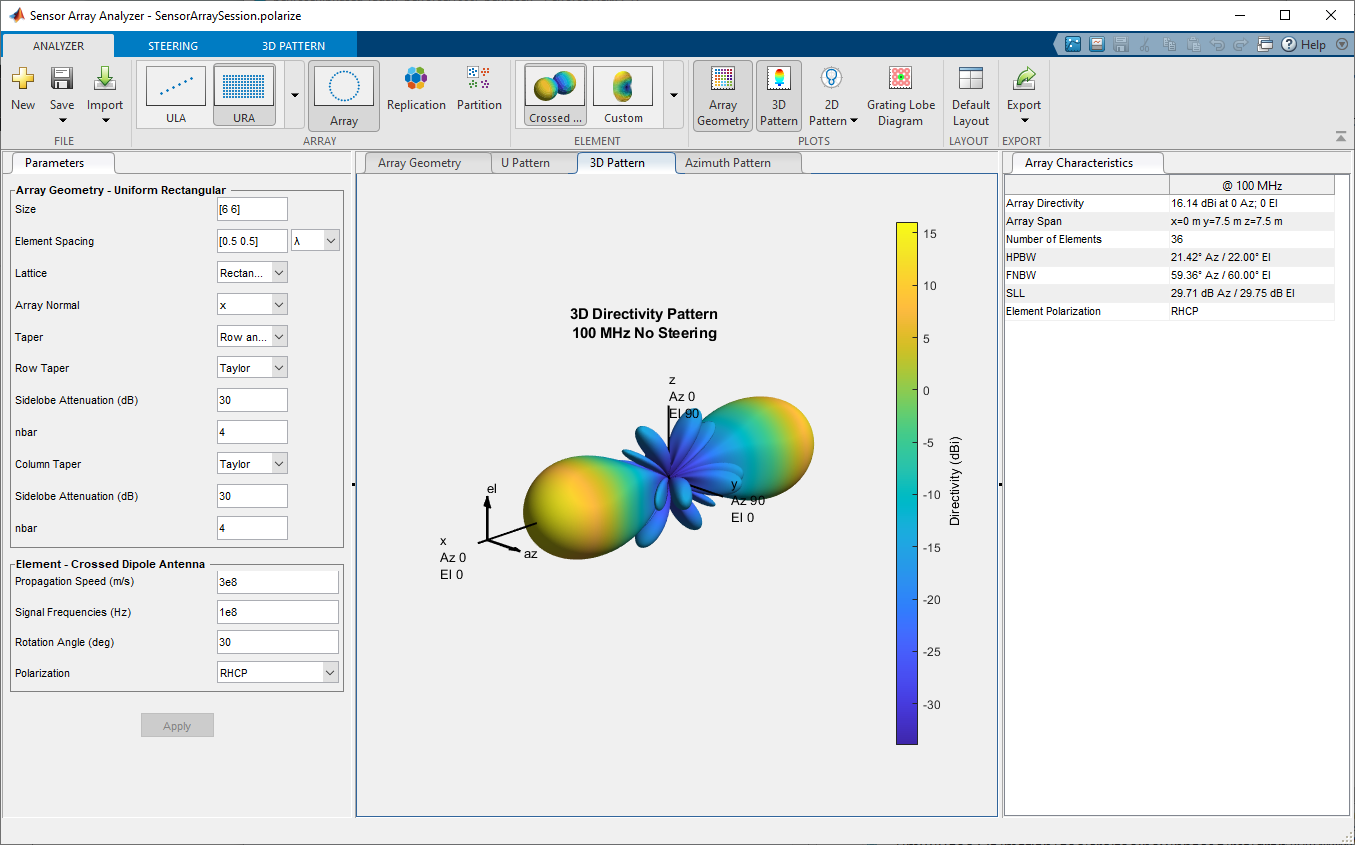Open the Help button
1355x845 pixels.
[x=1304, y=45]
